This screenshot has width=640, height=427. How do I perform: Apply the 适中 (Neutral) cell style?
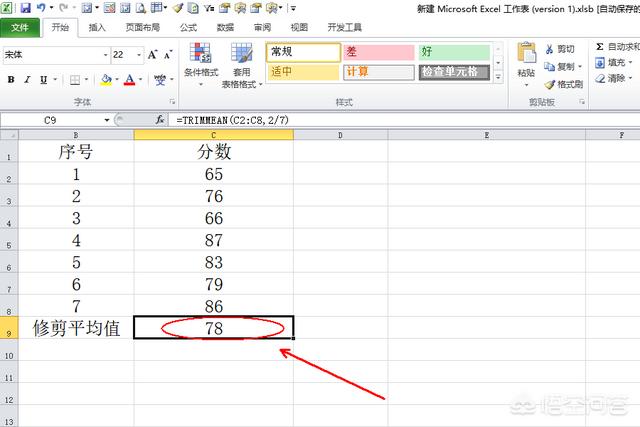(x=302, y=72)
